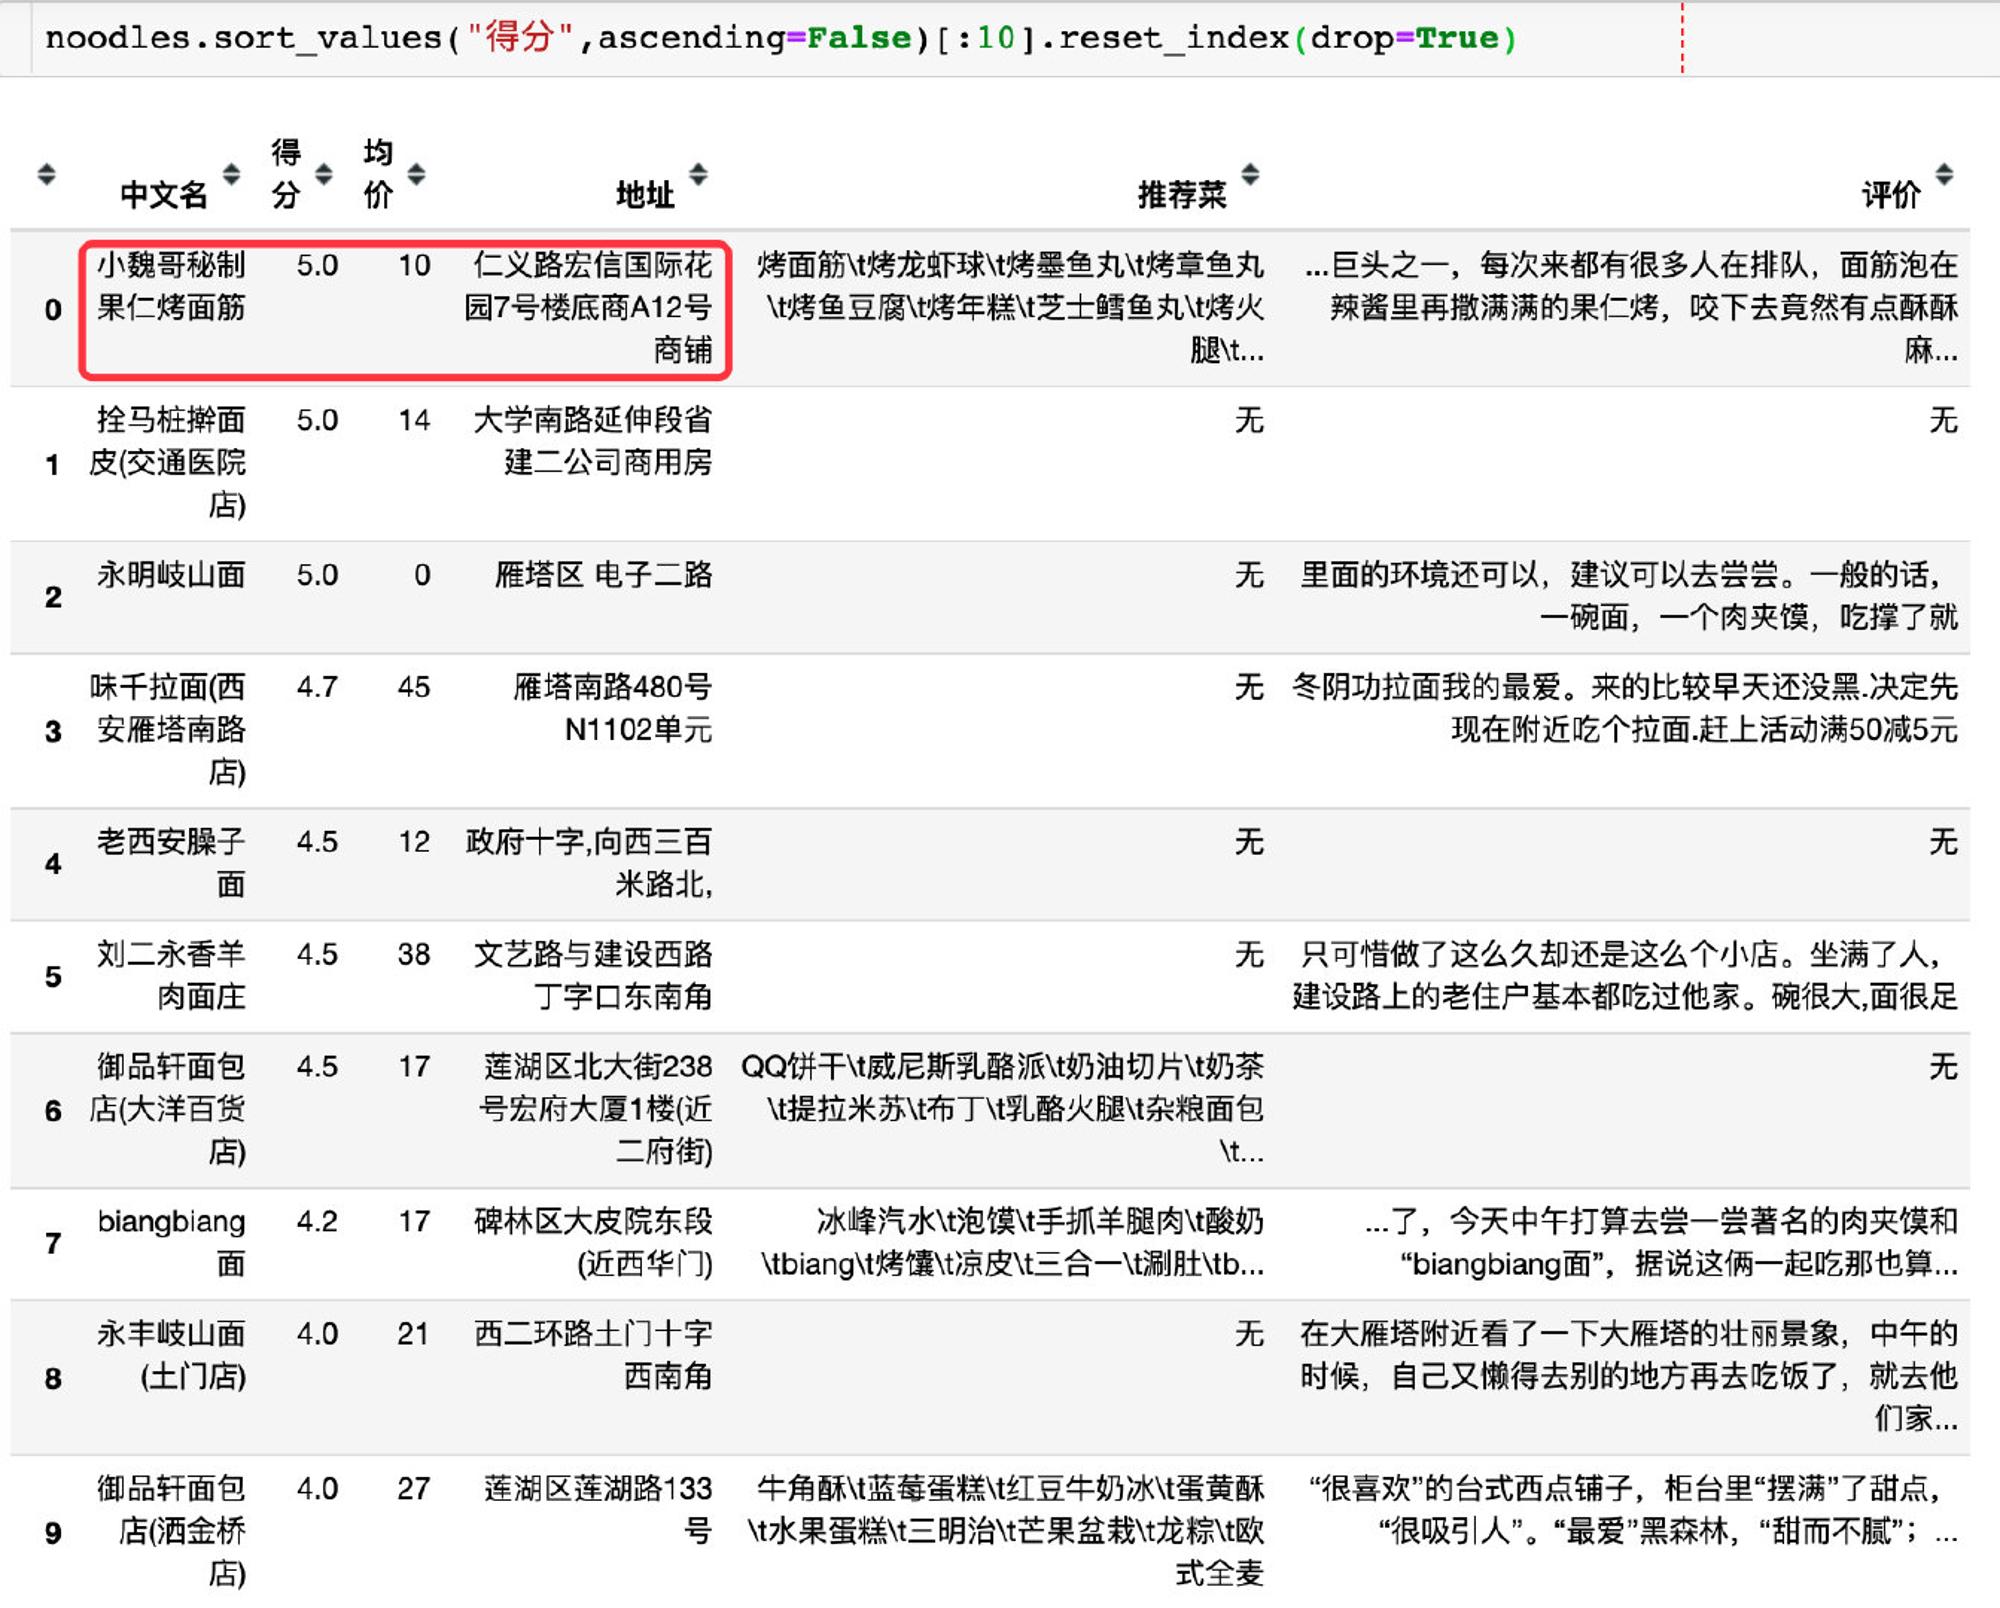The image size is (2000, 1608).
Task: Select price 21 in 永丰岐山面 row
Action: pyautogui.click(x=414, y=1333)
